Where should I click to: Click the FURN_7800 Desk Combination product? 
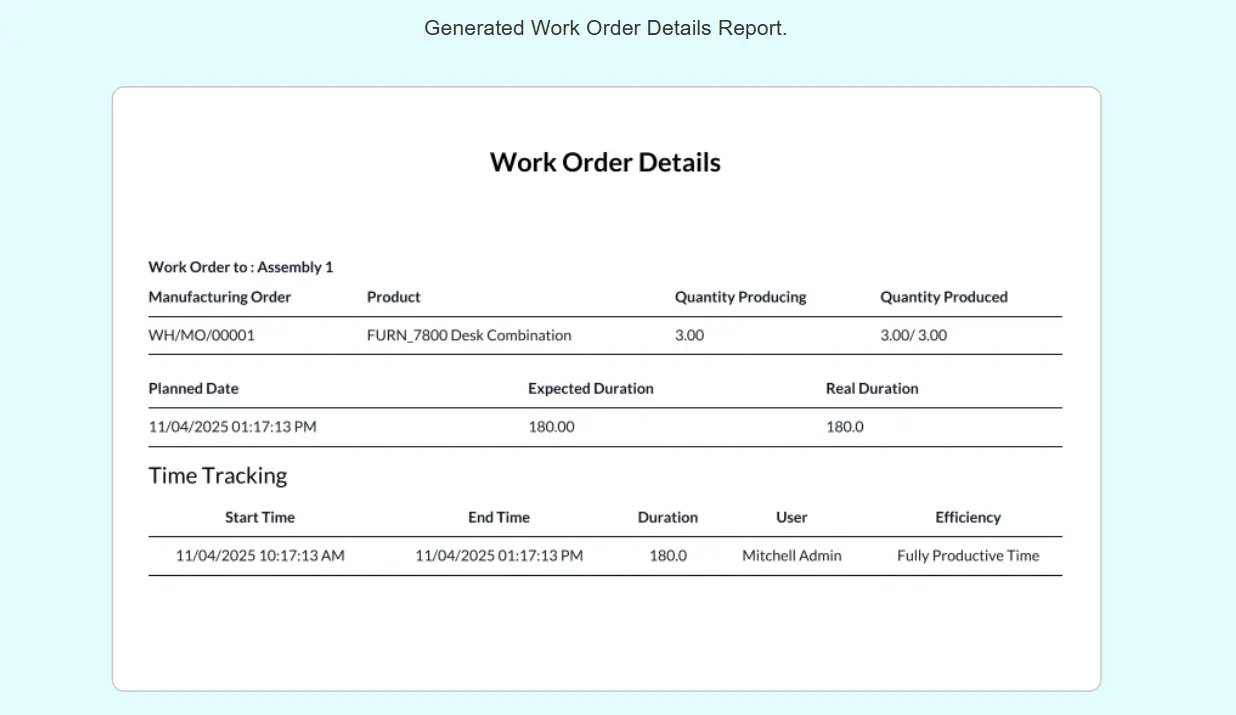469,335
